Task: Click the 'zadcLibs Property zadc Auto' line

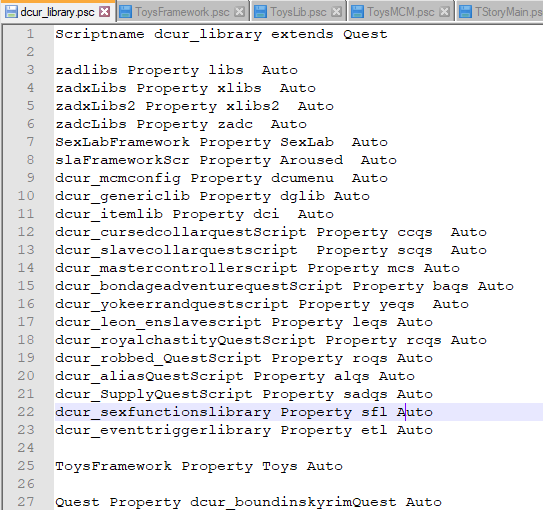Action: (181, 124)
